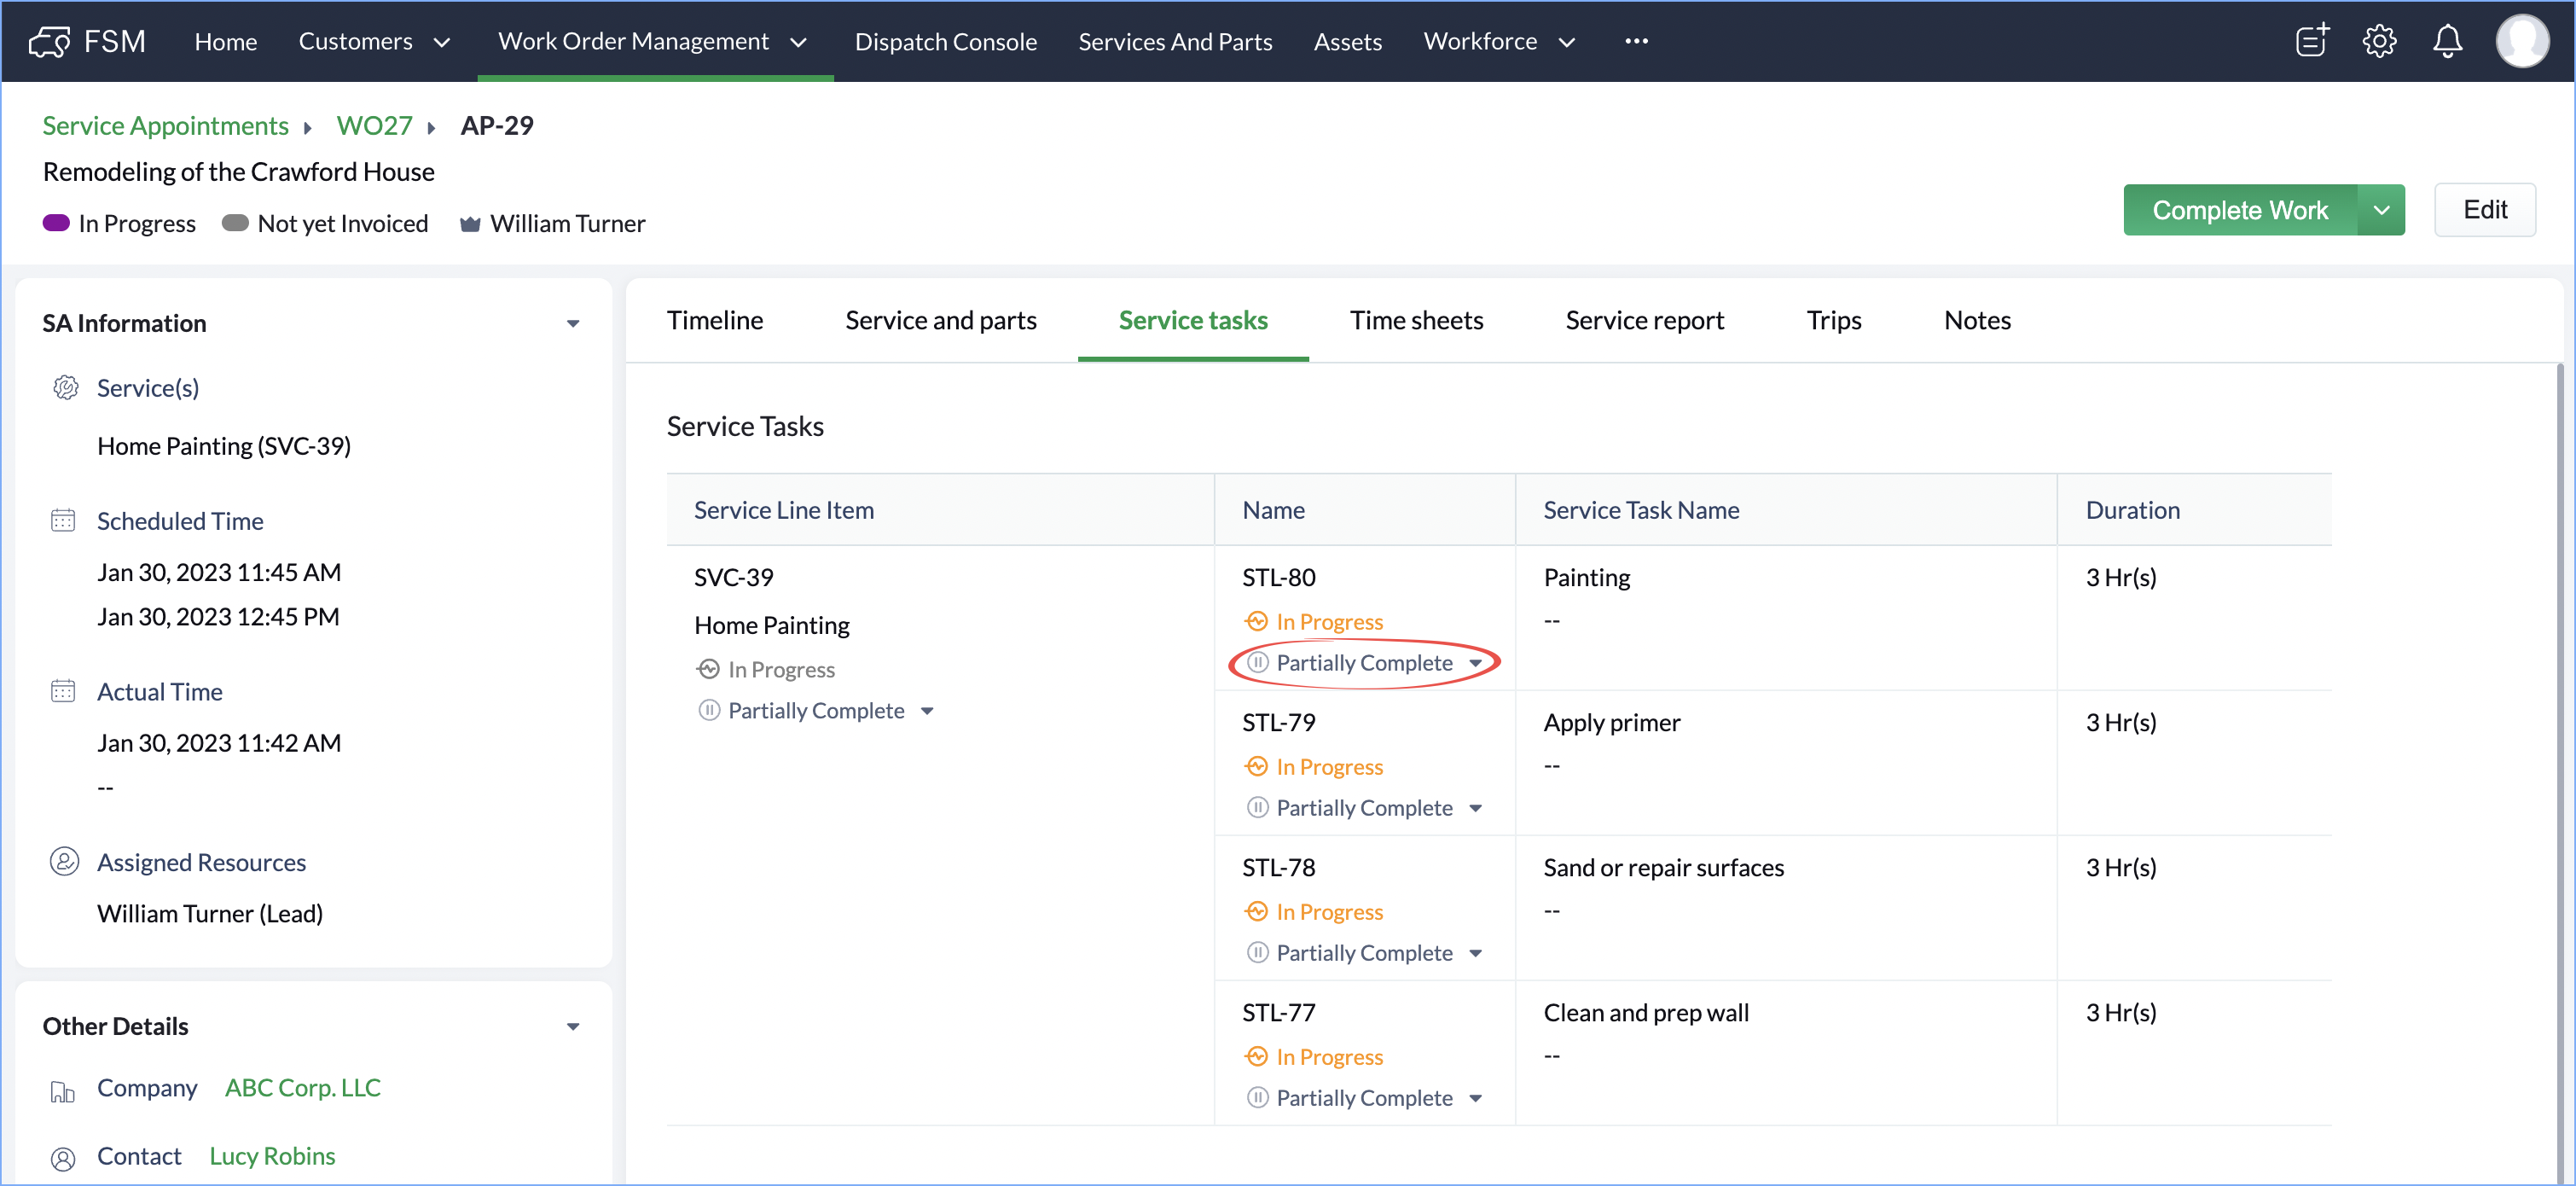The height and width of the screenshot is (1186, 2576).
Task: Click the Scheduled Time calendar icon
Action: click(63, 520)
